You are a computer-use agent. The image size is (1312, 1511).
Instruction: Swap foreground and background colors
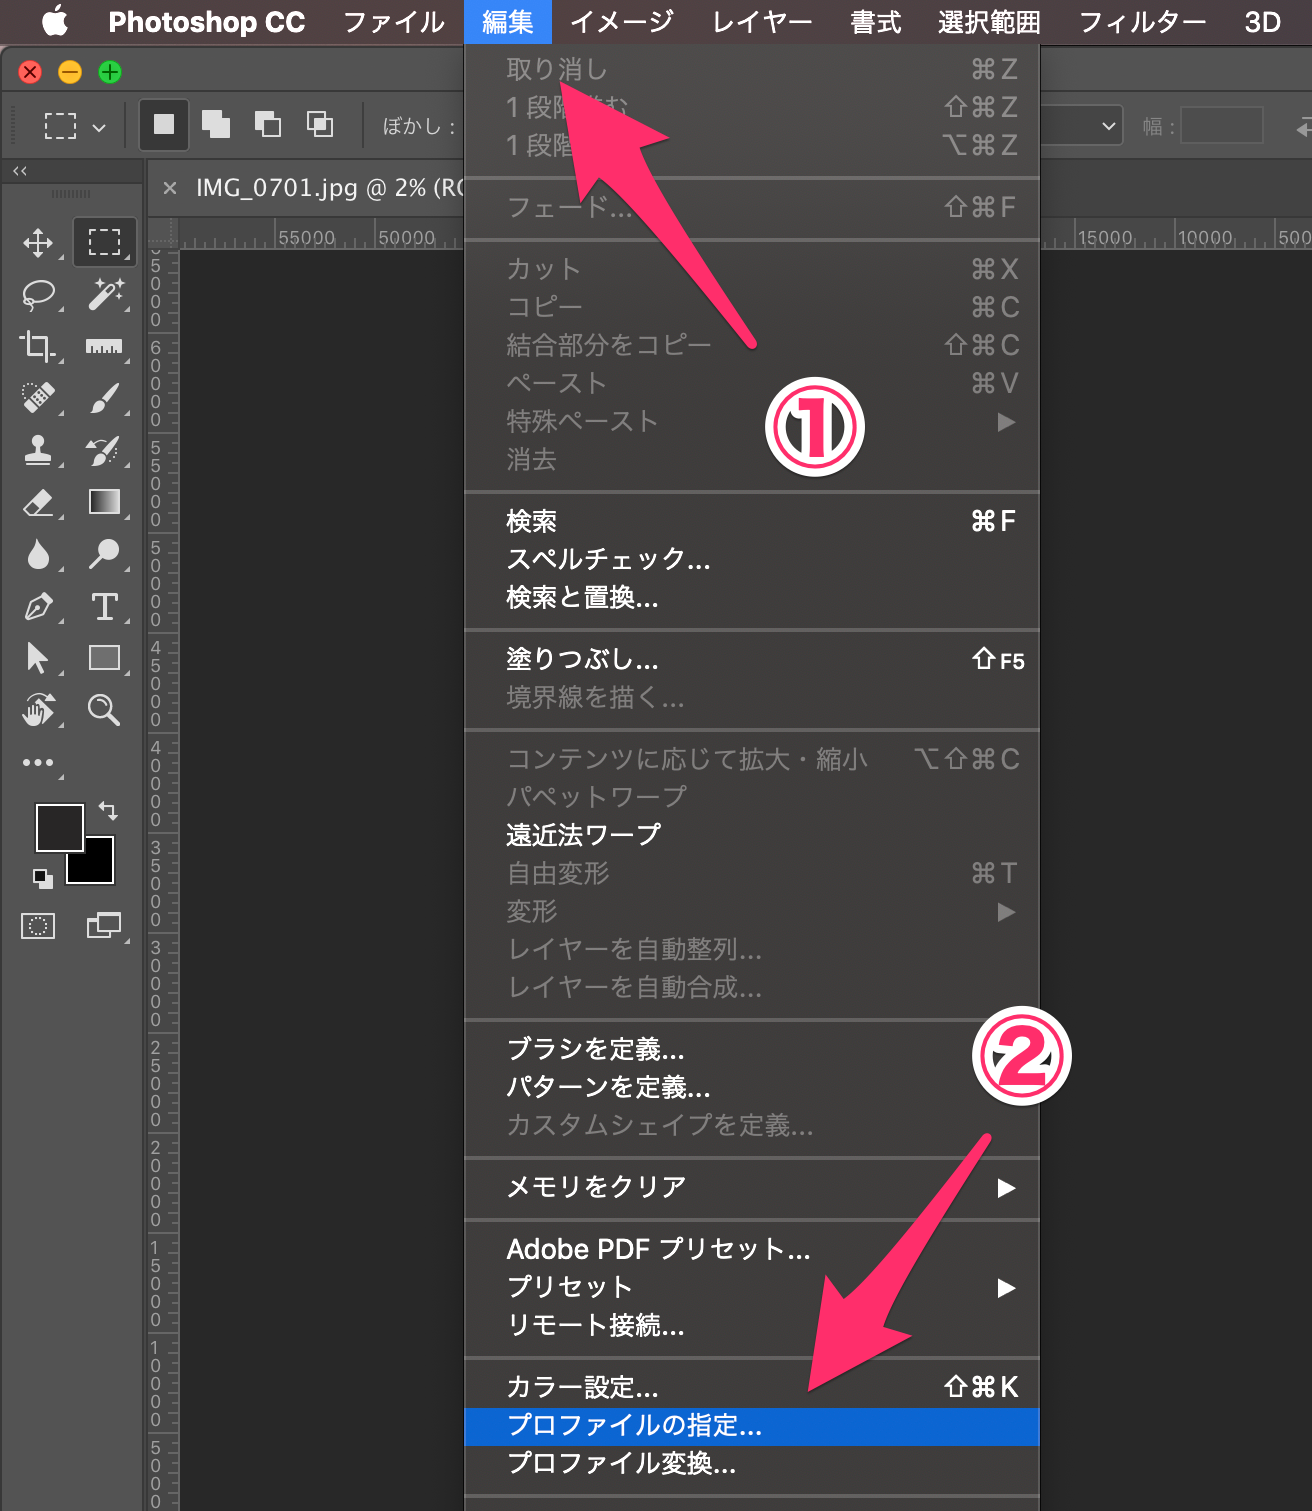point(108,811)
